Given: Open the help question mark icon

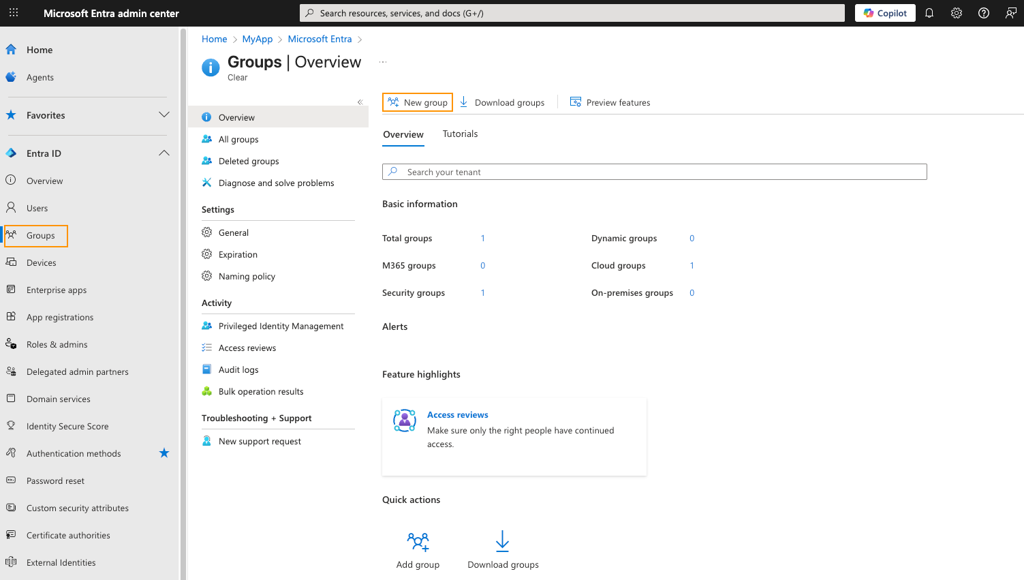Looking at the screenshot, I should (984, 13).
